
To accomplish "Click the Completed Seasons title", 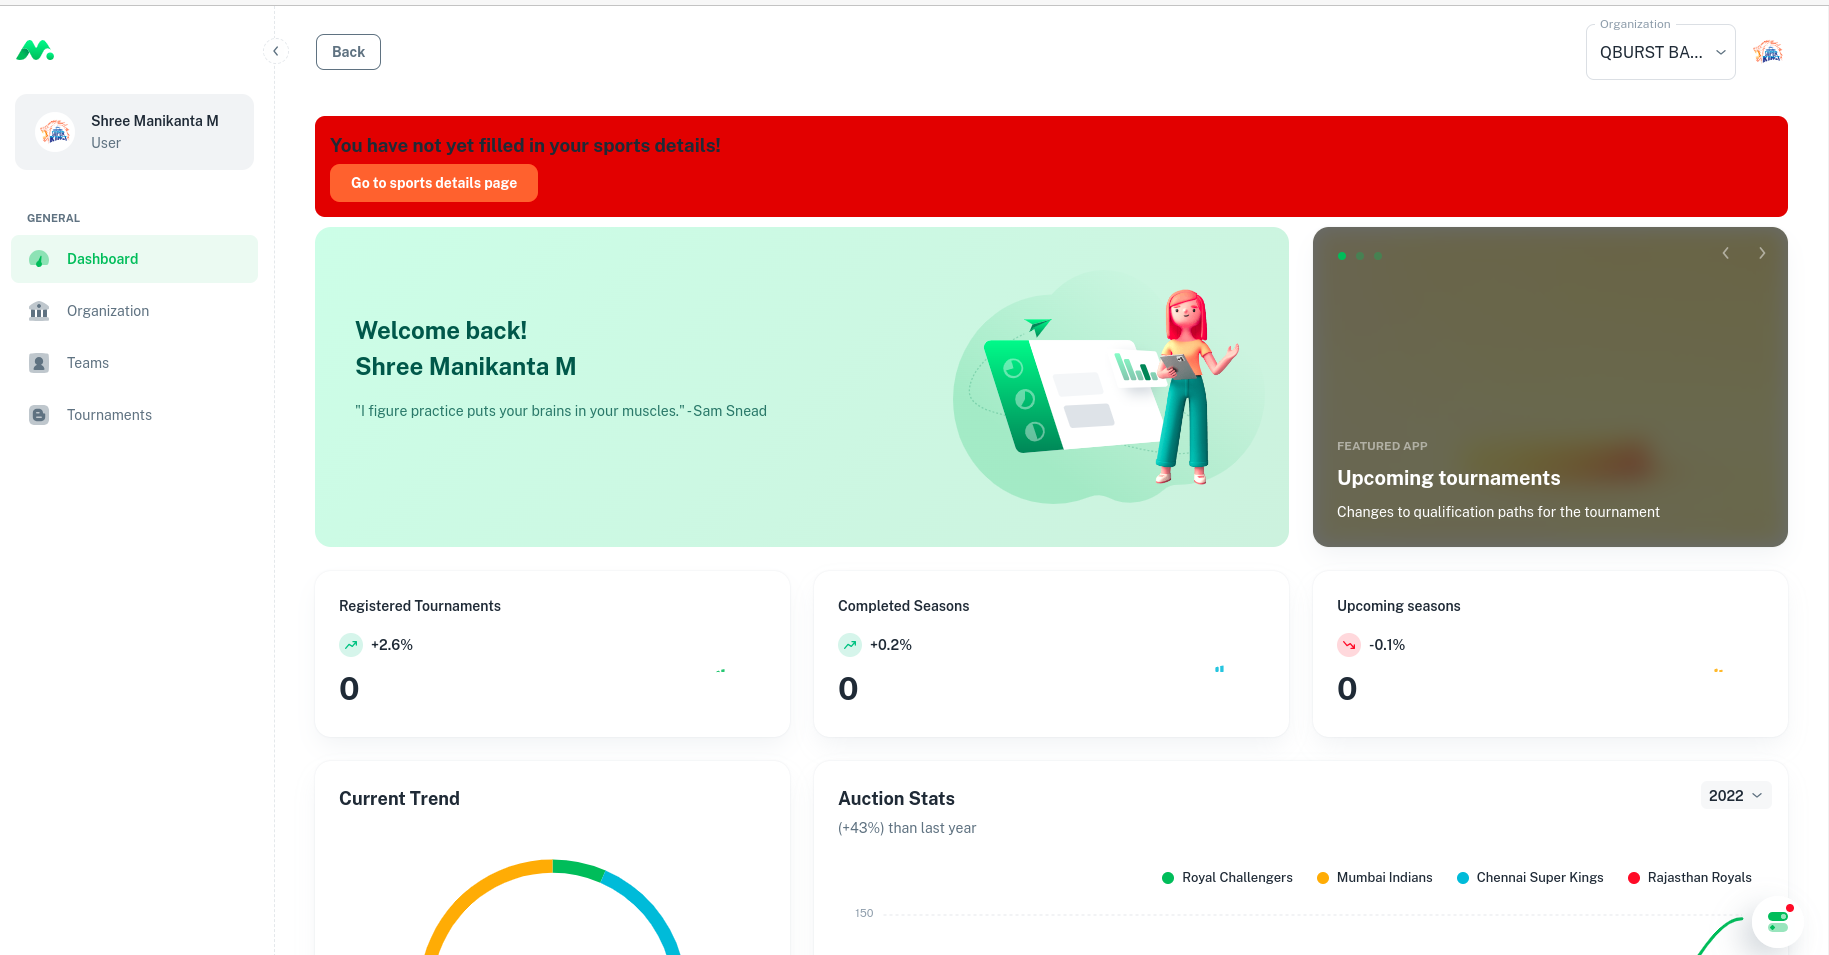I will 904,606.
